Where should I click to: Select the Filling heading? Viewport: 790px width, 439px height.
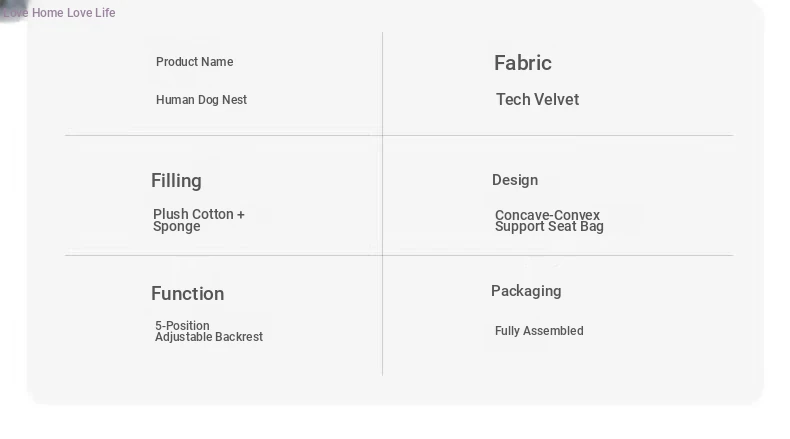click(176, 181)
